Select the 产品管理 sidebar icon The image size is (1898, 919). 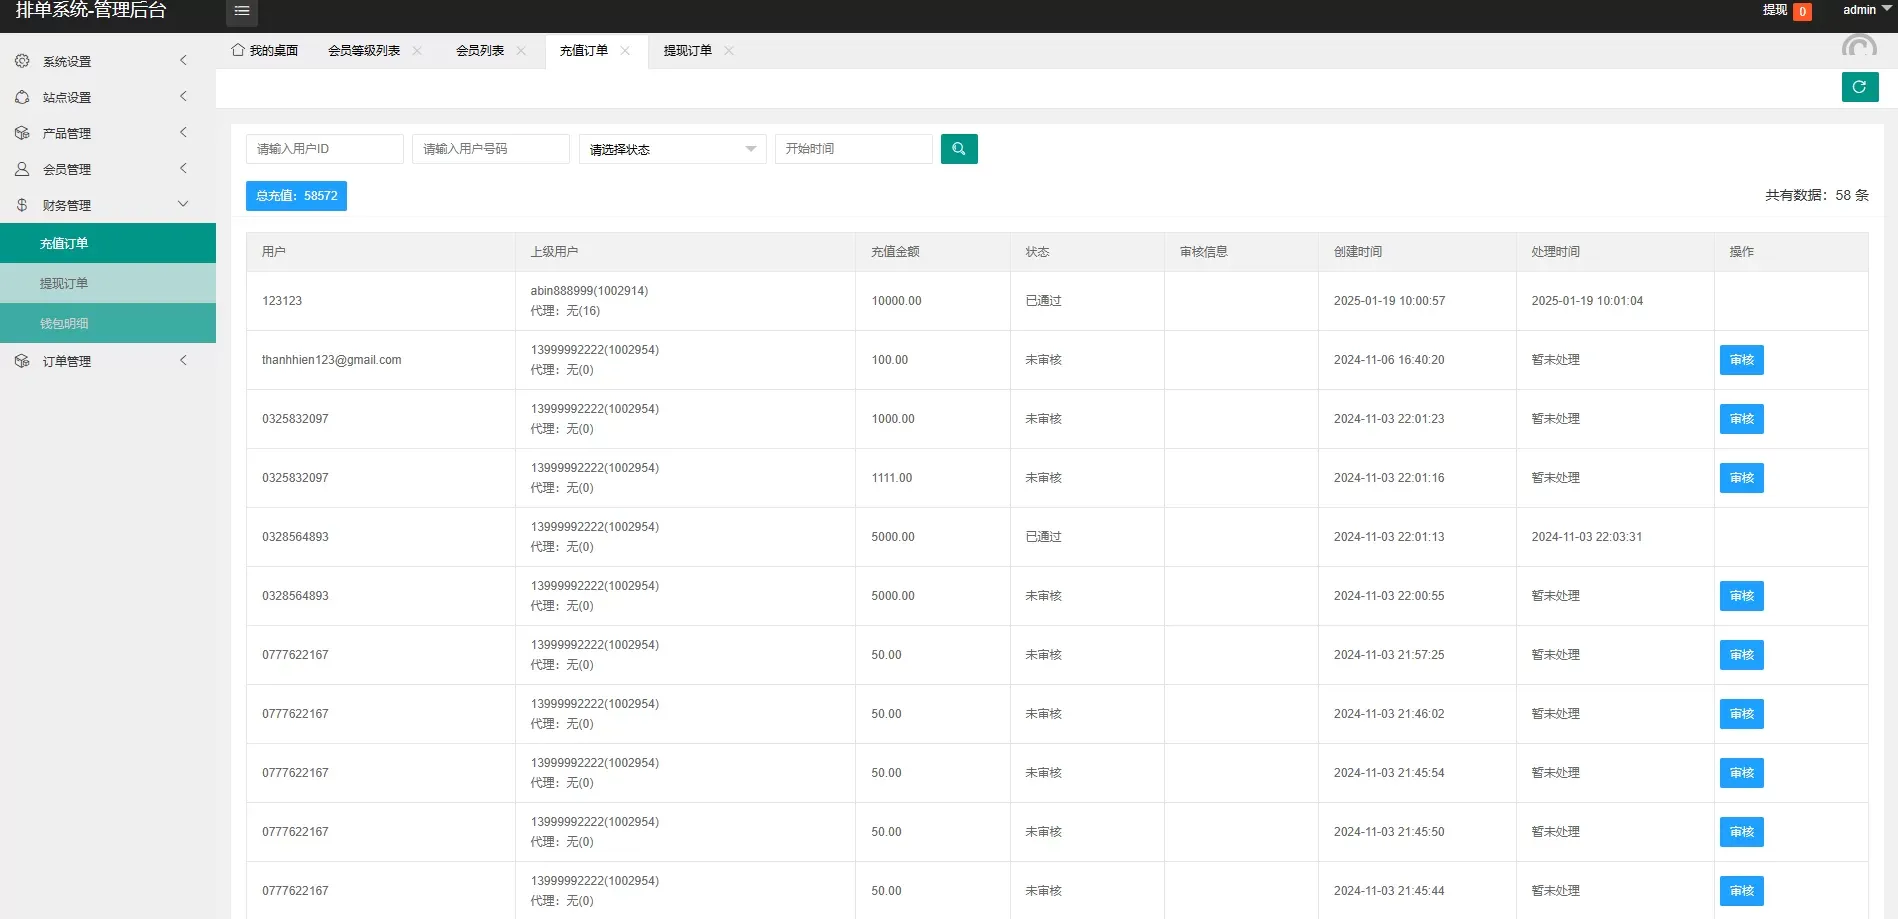click(22, 132)
